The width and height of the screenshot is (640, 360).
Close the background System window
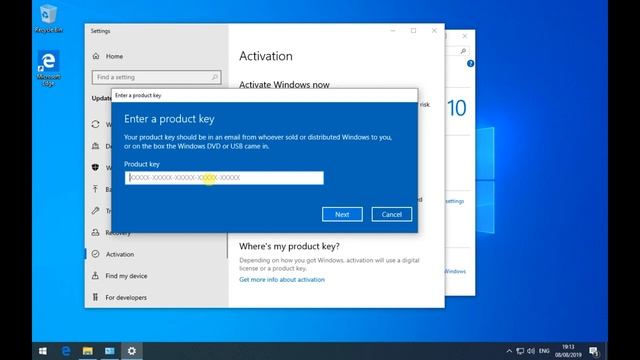464,36
